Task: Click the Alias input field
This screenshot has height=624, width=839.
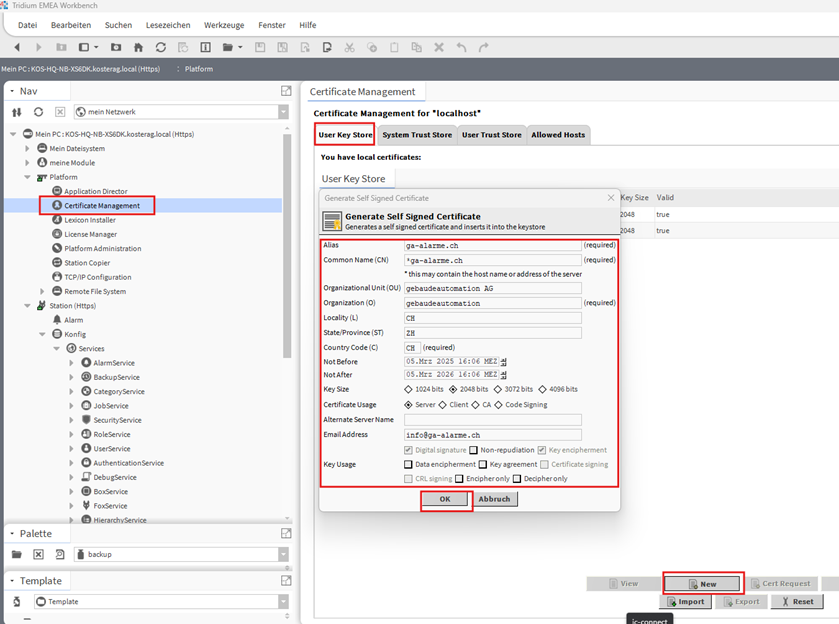Action: coord(492,246)
